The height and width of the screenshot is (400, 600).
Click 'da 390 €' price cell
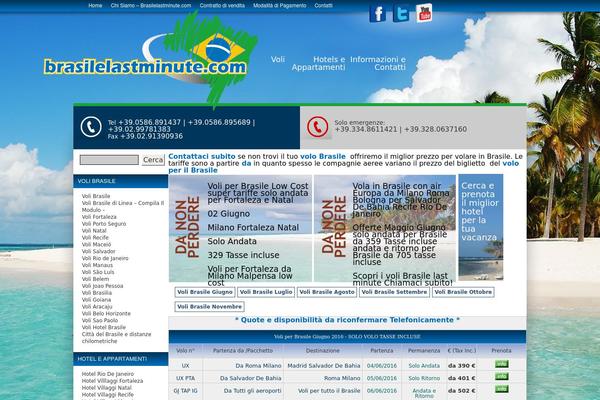click(461, 366)
